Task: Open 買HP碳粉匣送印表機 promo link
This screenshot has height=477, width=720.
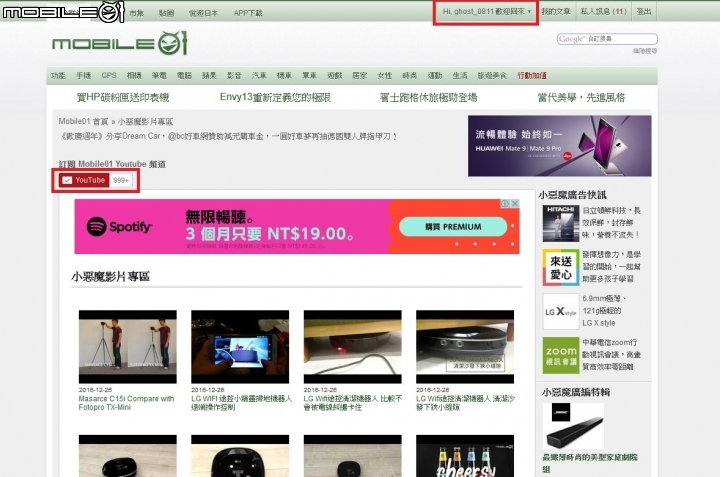Action: [123, 97]
